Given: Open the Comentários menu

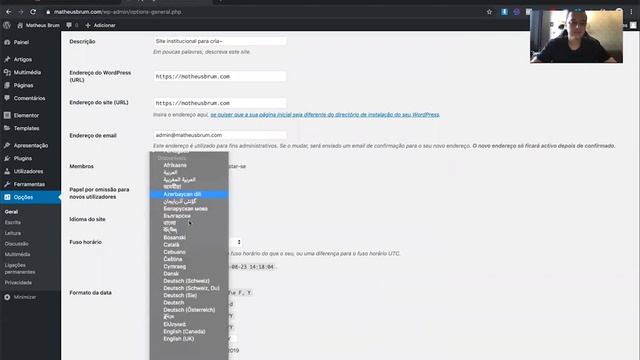Looking at the screenshot, I should [30, 98].
